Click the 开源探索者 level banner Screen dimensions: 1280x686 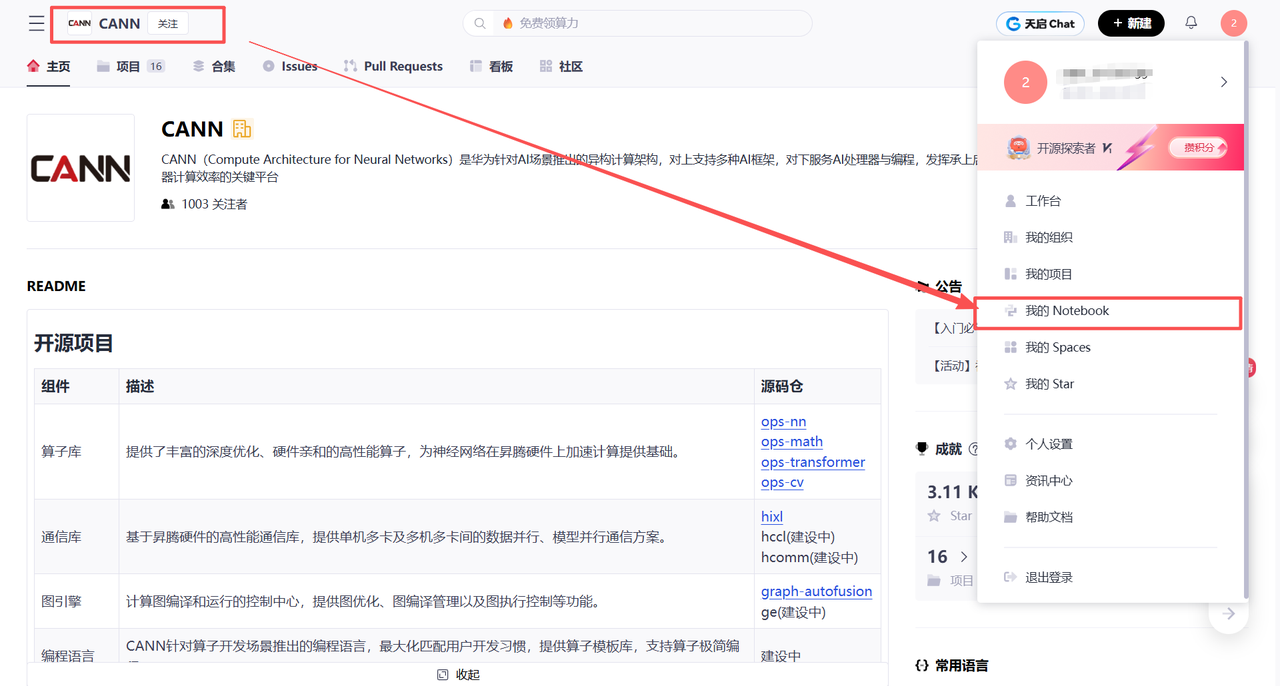(1110, 148)
